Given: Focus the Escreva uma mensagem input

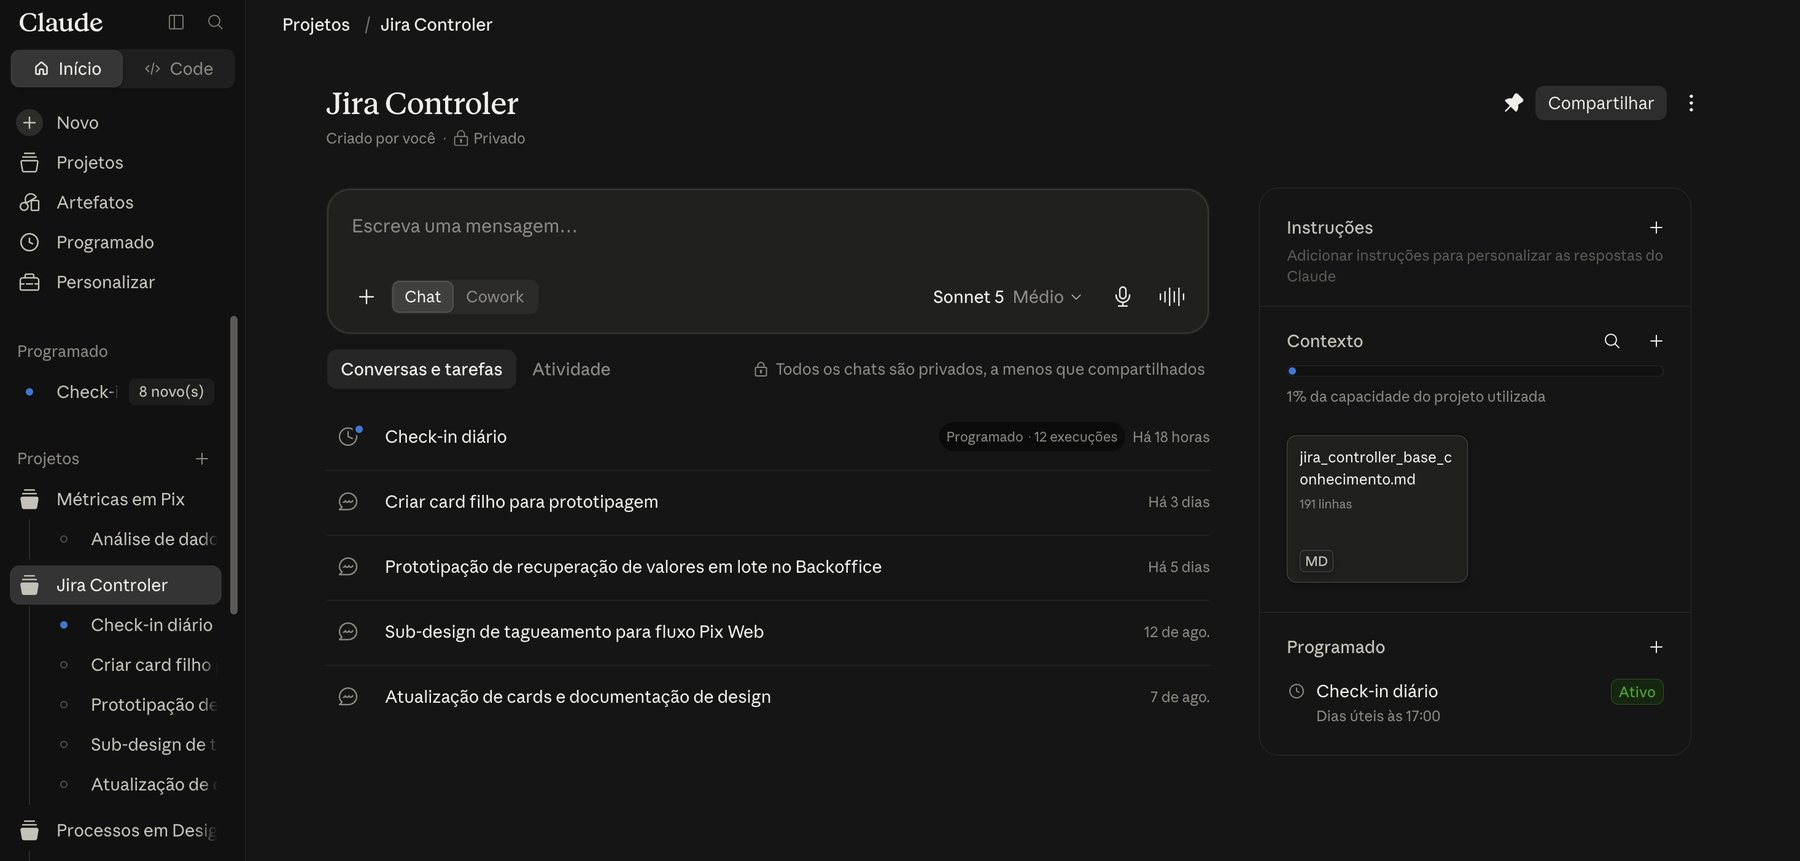Looking at the screenshot, I should [767, 227].
